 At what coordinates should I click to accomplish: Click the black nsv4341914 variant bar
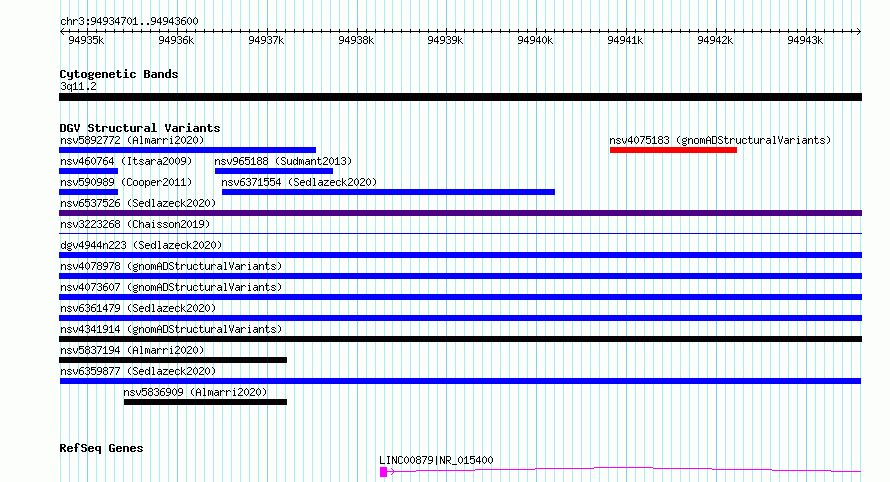pyautogui.click(x=460, y=340)
